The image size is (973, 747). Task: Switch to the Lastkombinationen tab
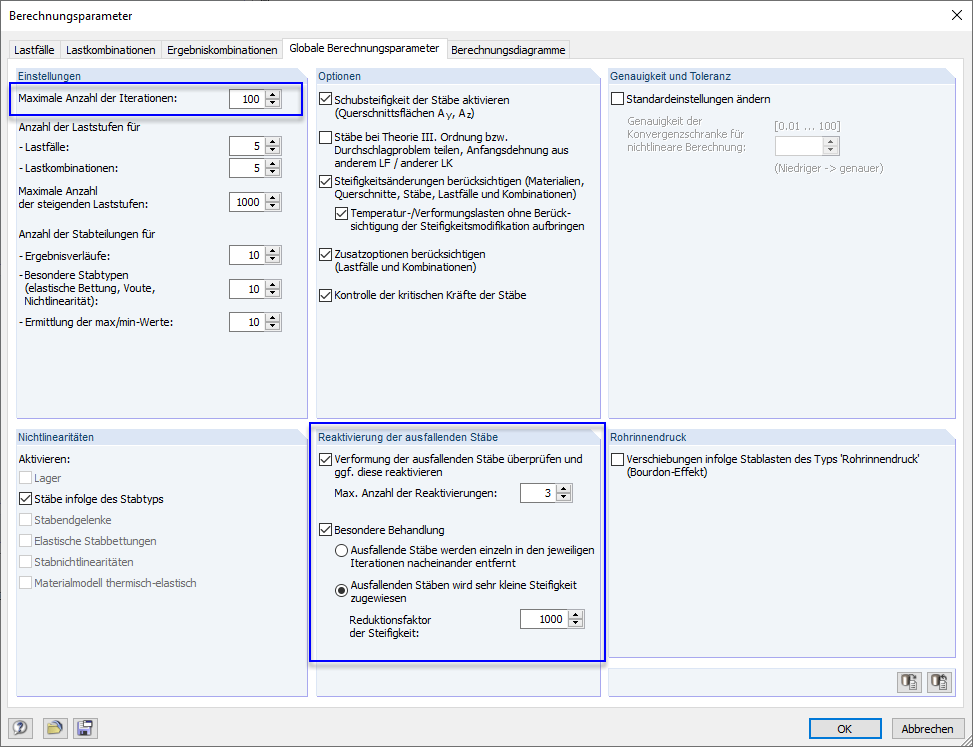tap(113, 48)
